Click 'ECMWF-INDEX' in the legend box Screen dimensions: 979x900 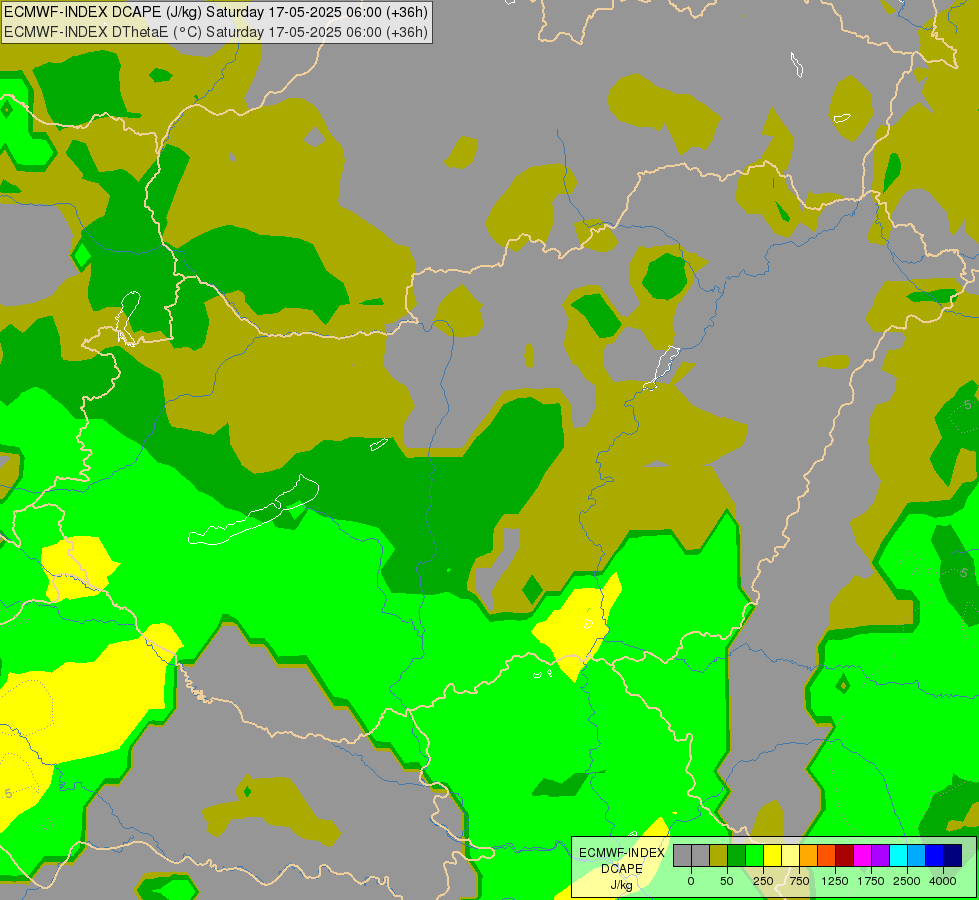(622, 853)
